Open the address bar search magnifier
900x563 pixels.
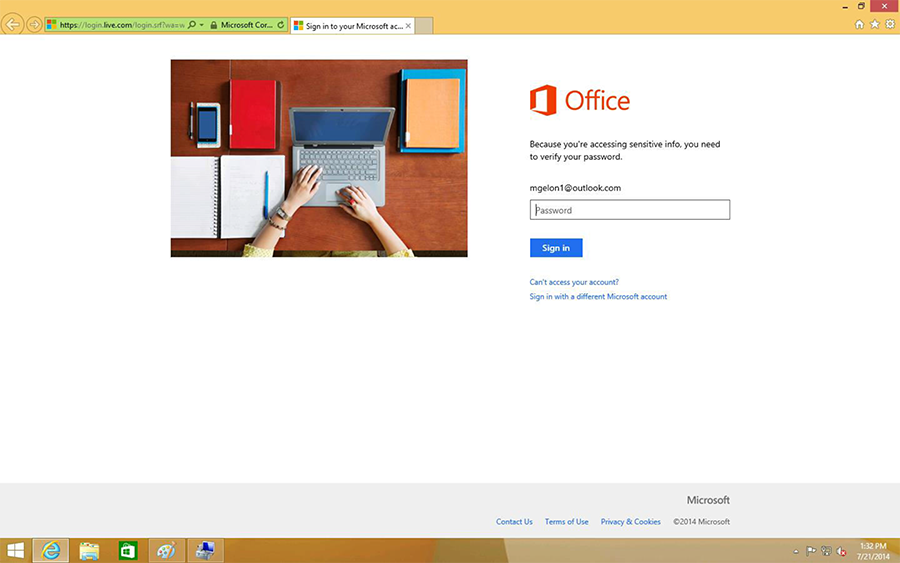pos(192,25)
